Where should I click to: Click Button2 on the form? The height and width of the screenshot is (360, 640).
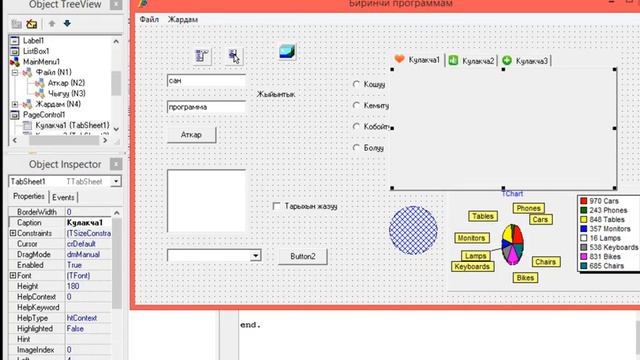303,256
